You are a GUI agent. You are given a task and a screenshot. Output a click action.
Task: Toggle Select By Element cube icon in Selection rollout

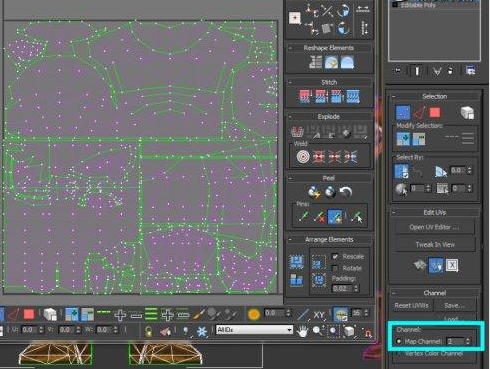point(467,113)
